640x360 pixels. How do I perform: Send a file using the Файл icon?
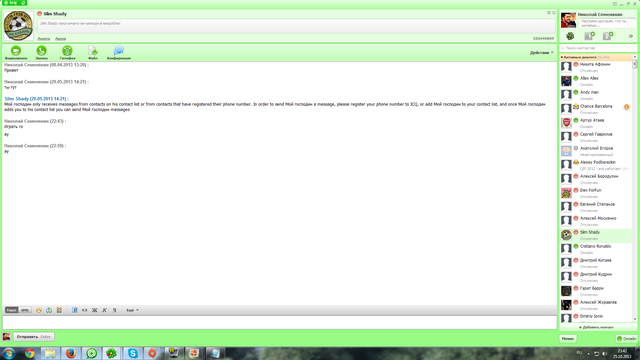(x=93, y=52)
